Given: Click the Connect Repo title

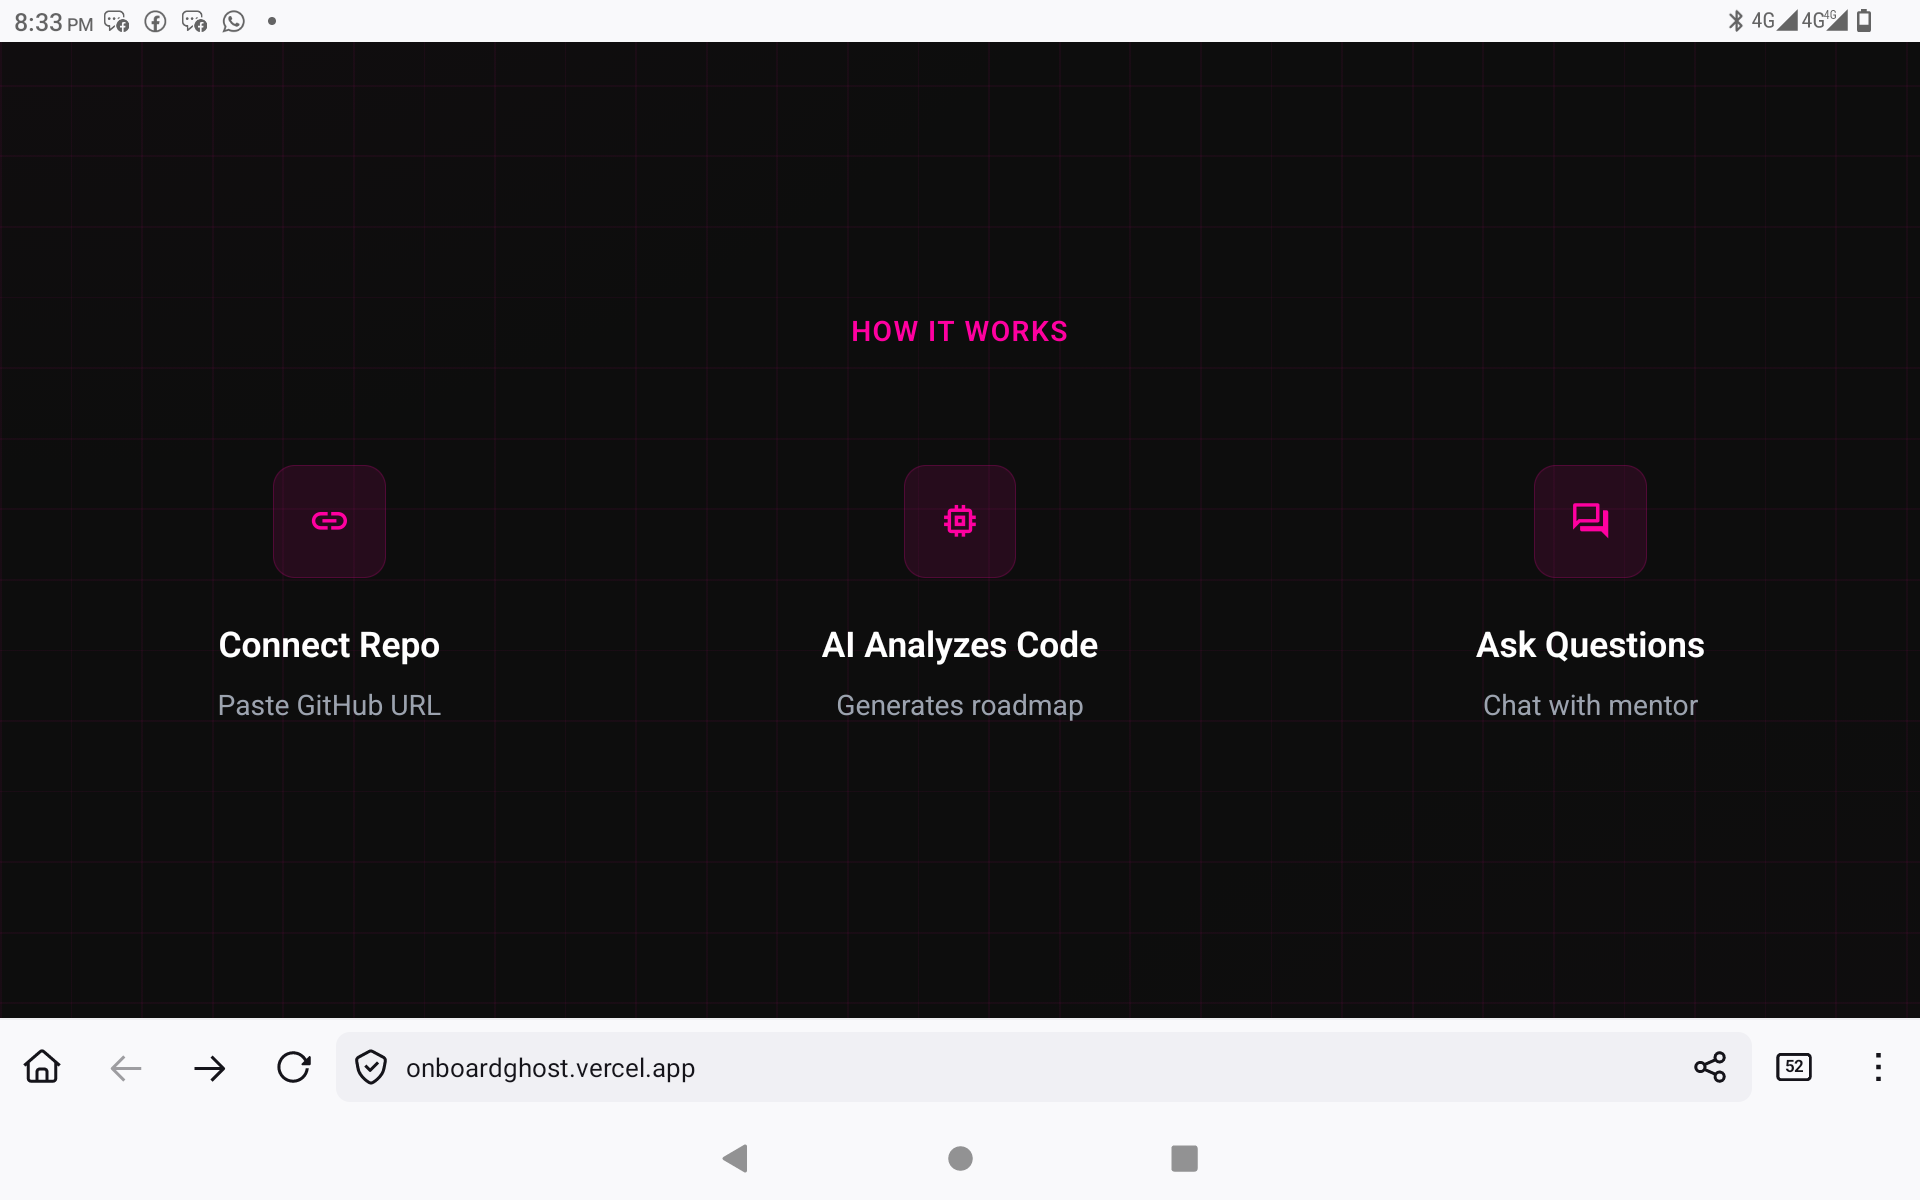Looking at the screenshot, I should pos(329,645).
